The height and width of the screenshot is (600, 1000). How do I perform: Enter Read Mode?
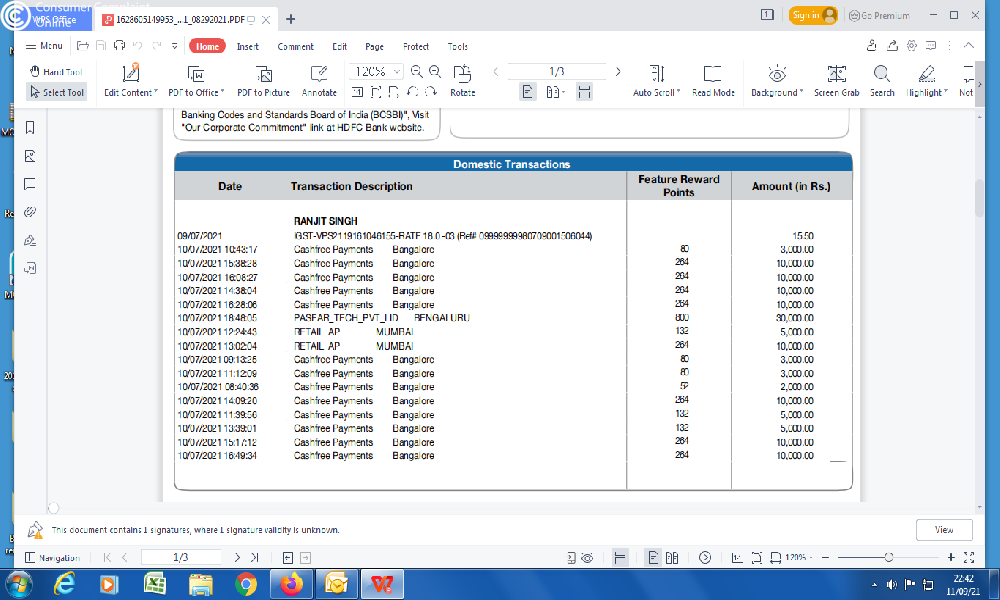coord(713,74)
